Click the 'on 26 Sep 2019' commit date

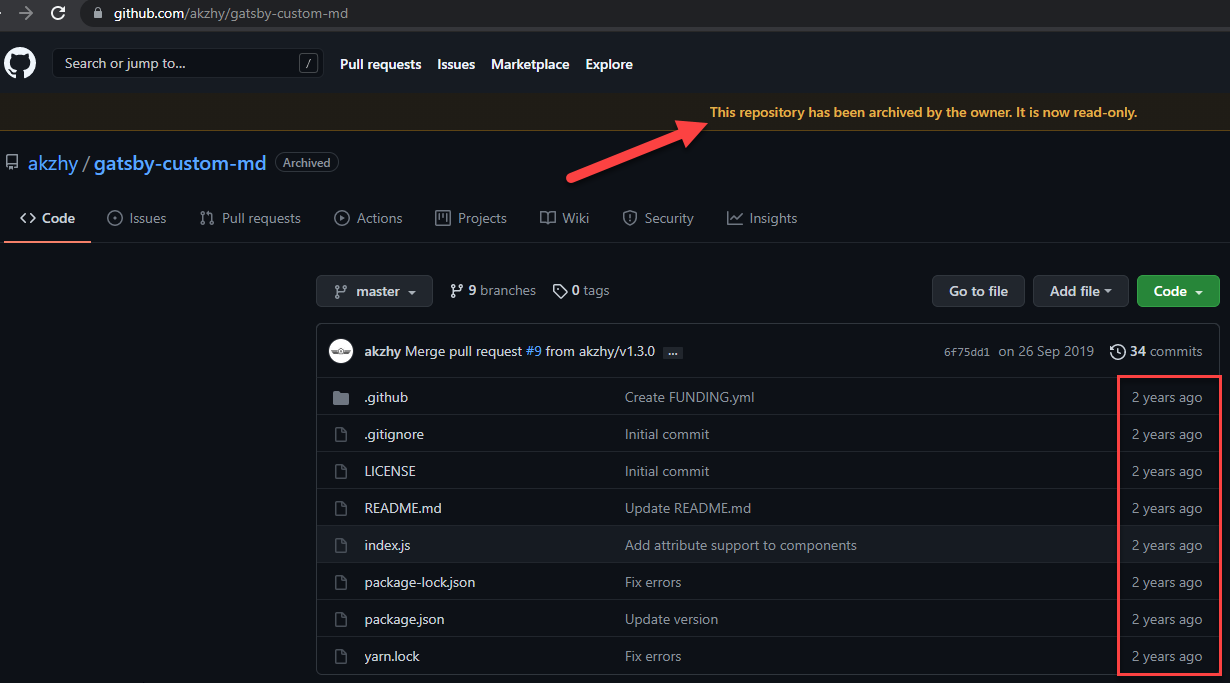pyautogui.click(x=1046, y=351)
